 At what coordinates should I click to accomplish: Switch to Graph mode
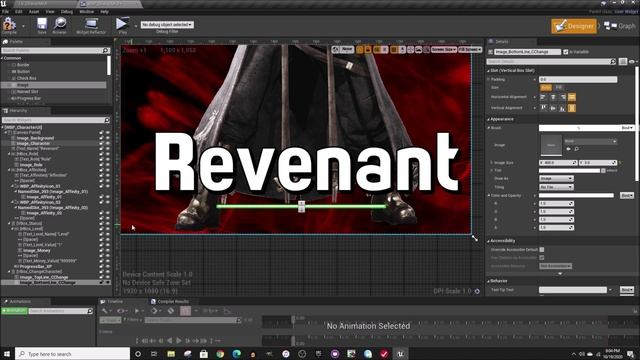click(620, 26)
